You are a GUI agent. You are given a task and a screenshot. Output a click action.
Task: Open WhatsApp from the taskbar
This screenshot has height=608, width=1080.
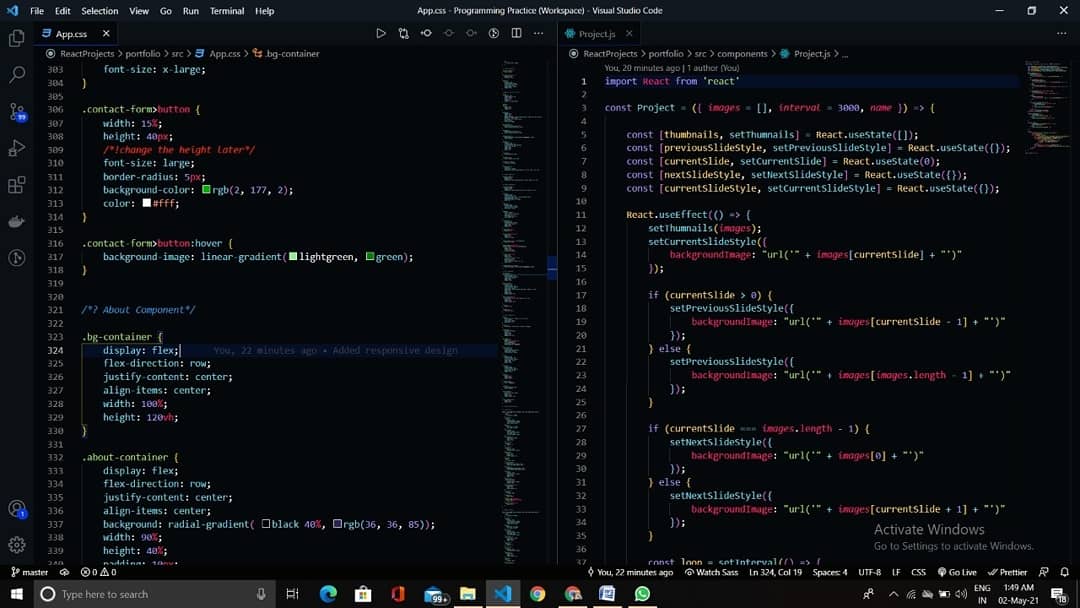coord(642,594)
